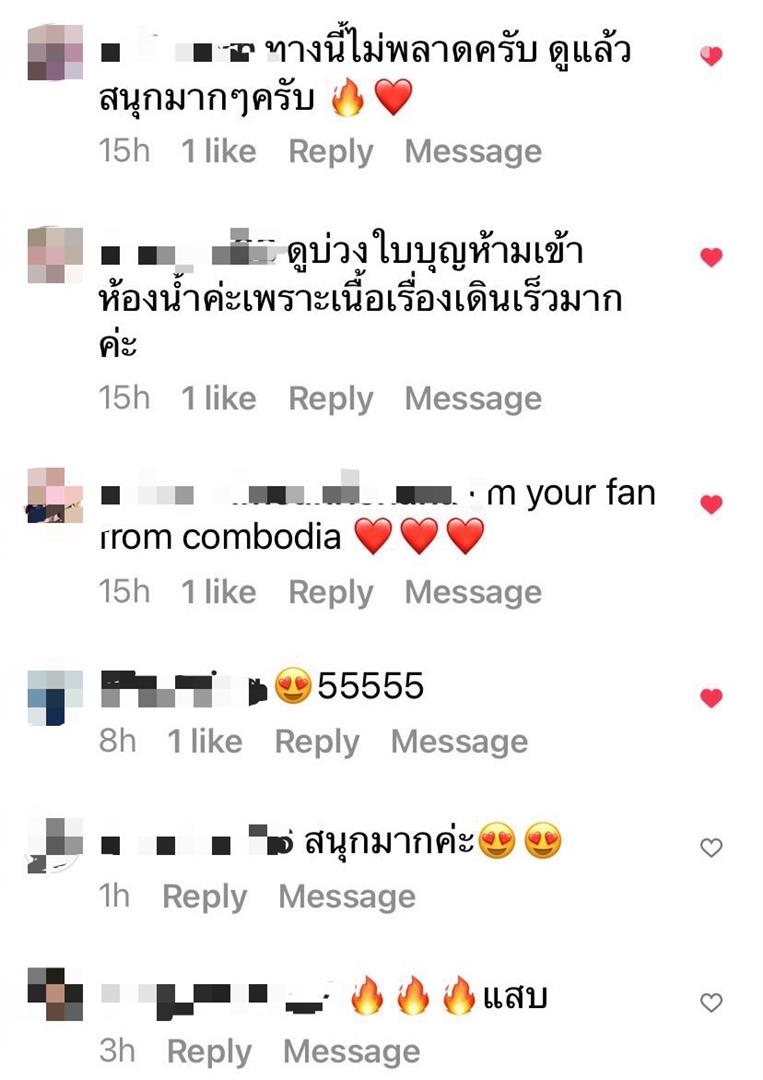Open the first commenter's profile picture

(55, 52)
